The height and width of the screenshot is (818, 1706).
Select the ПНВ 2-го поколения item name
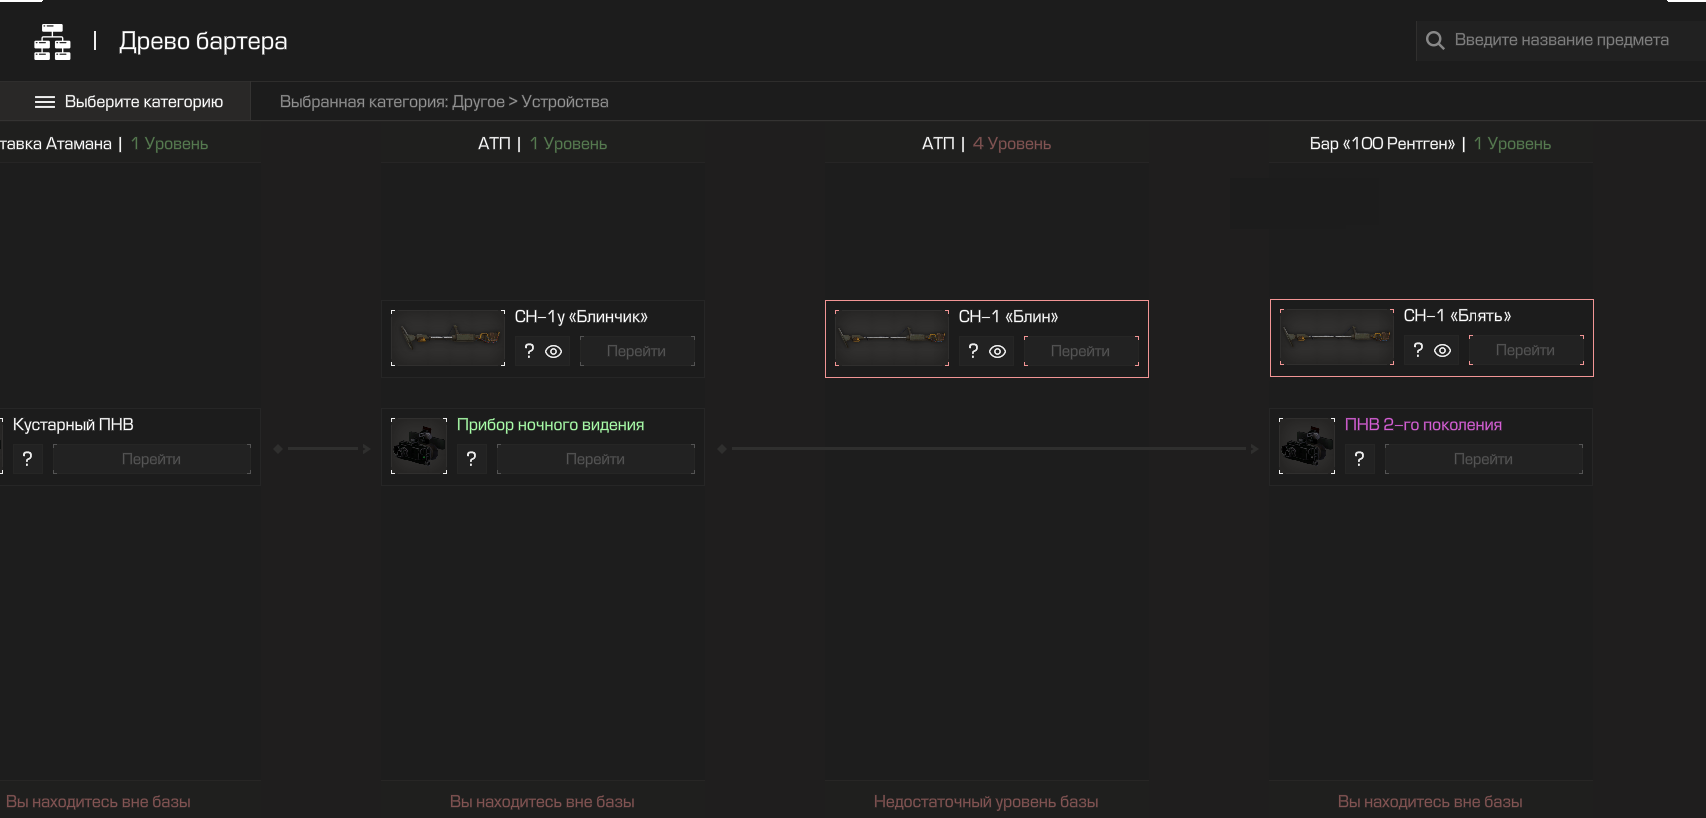coord(1423,425)
